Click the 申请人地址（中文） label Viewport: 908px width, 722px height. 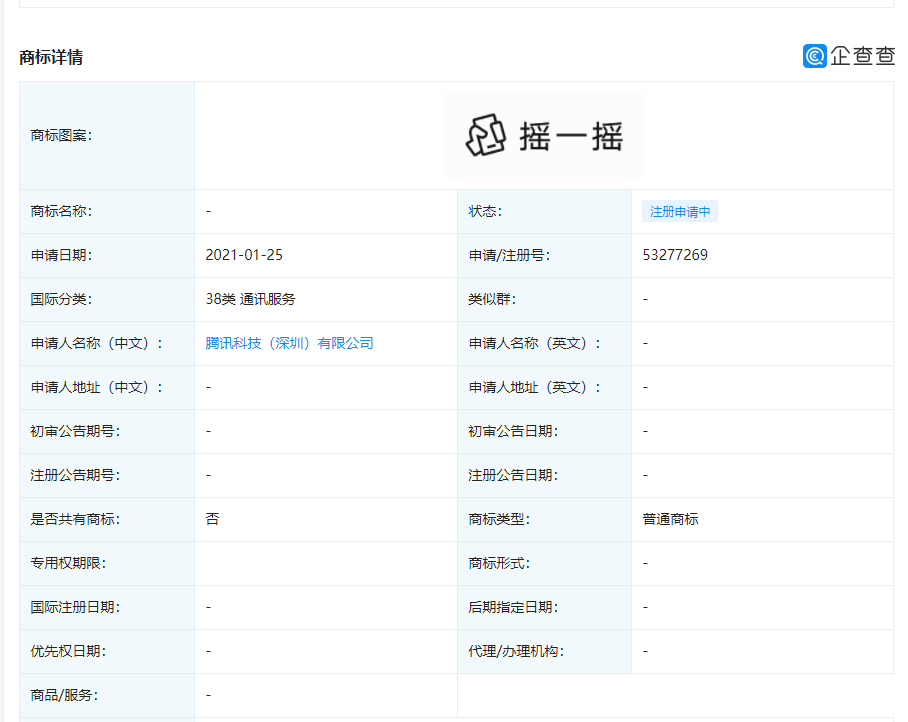point(96,387)
